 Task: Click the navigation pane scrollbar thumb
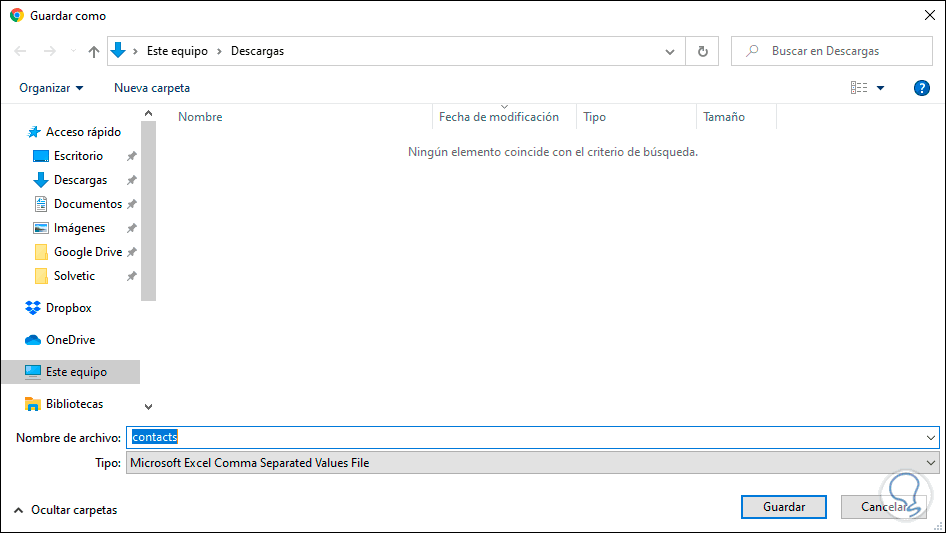(148, 211)
